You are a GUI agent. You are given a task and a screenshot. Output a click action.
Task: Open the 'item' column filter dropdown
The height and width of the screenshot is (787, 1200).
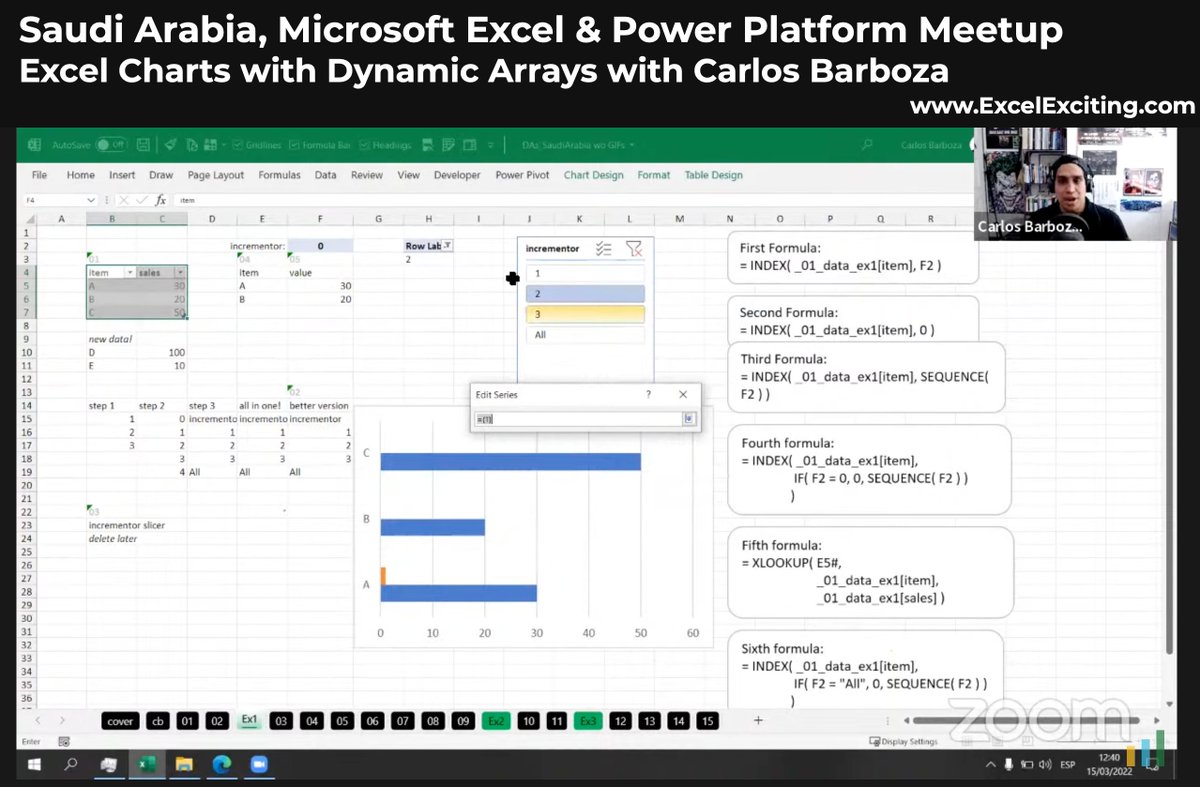point(129,272)
